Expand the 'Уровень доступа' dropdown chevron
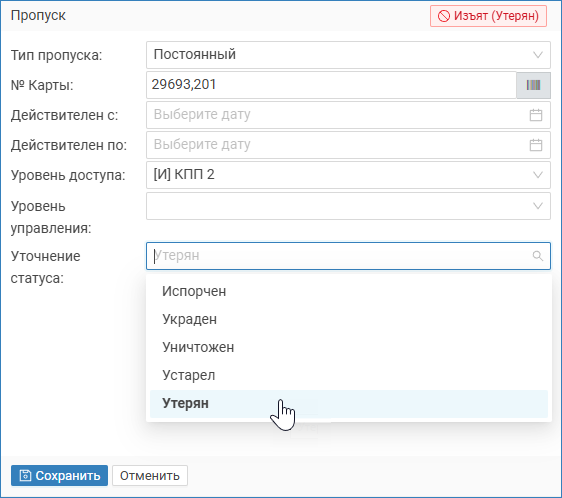 [538, 175]
